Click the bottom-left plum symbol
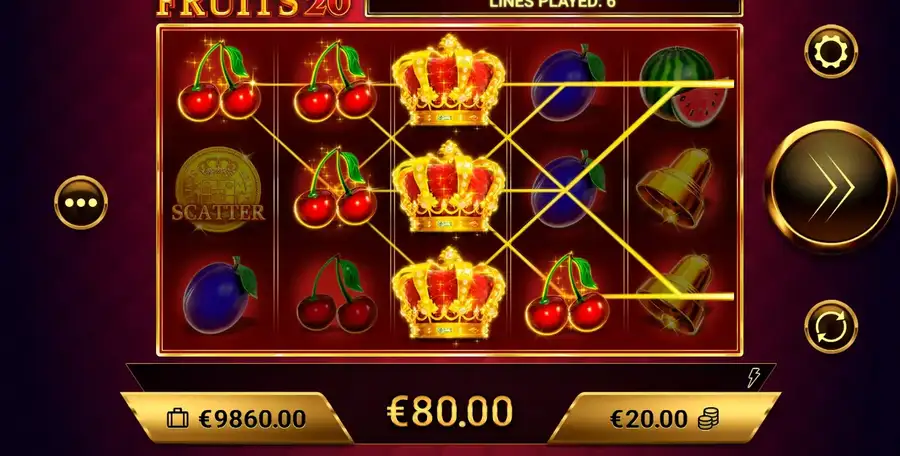The height and width of the screenshot is (456, 900). [219, 295]
